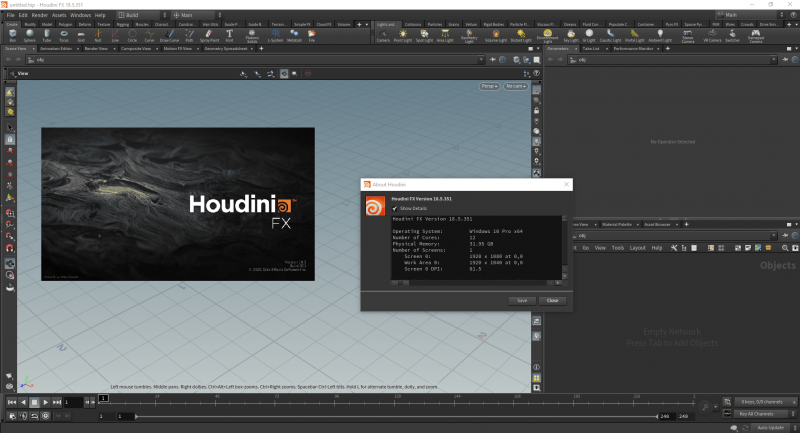Toggle the timeline realtime playback button
Viewport: 800px width, 433px height.
pyautogui.click(x=45, y=416)
